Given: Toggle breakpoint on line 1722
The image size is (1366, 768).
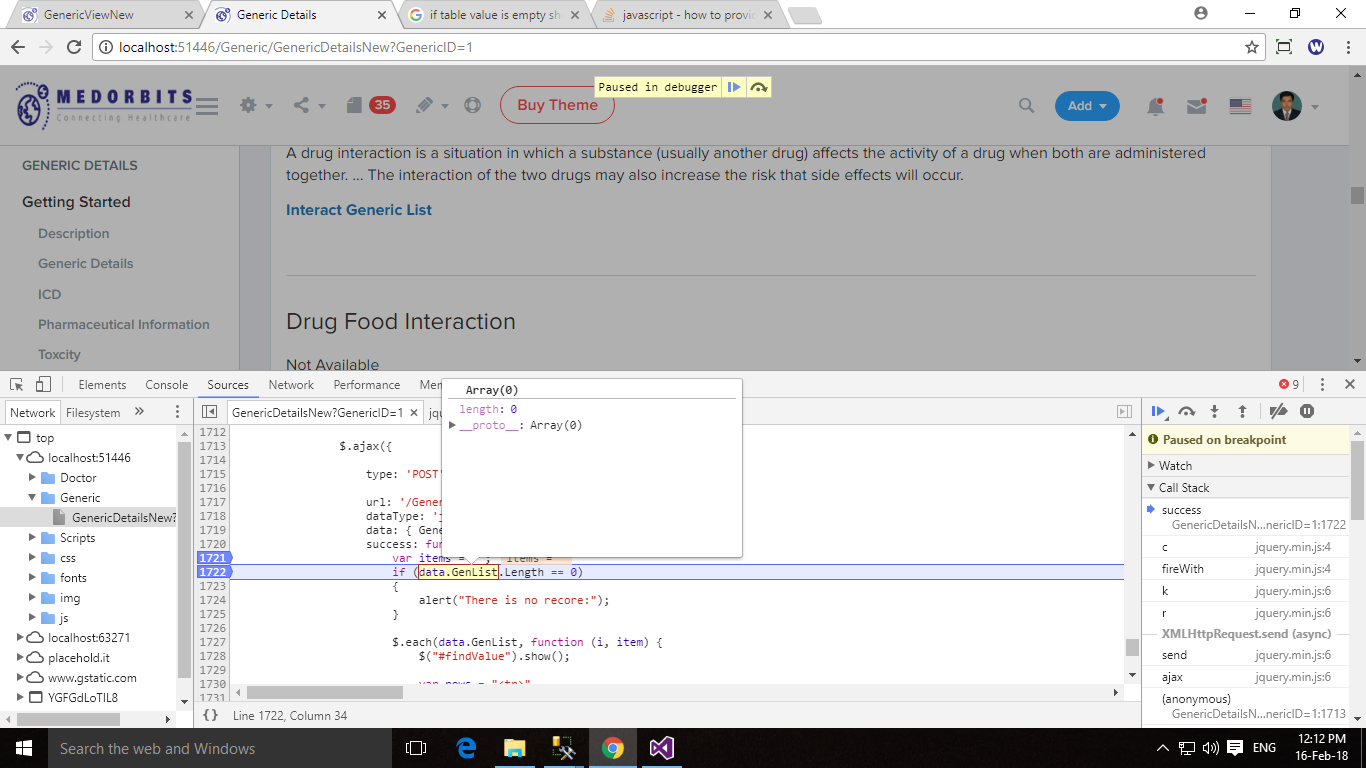Looking at the screenshot, I should click(212, 572).
